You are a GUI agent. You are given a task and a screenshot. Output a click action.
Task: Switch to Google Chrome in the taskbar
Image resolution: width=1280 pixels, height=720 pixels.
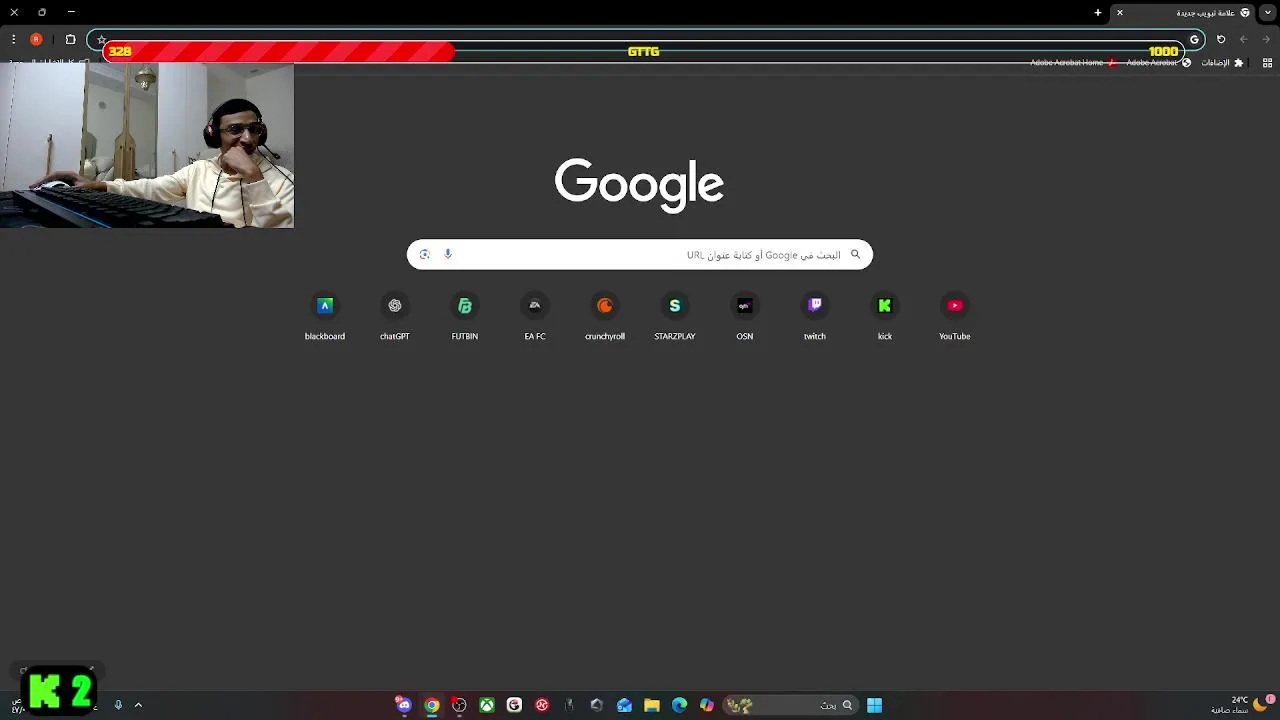pos(431,705)
